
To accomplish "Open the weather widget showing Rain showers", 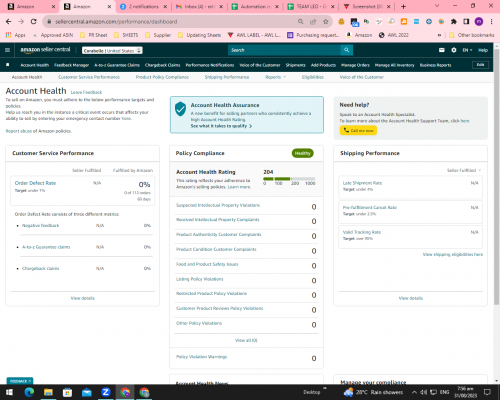I will point(373,392).
